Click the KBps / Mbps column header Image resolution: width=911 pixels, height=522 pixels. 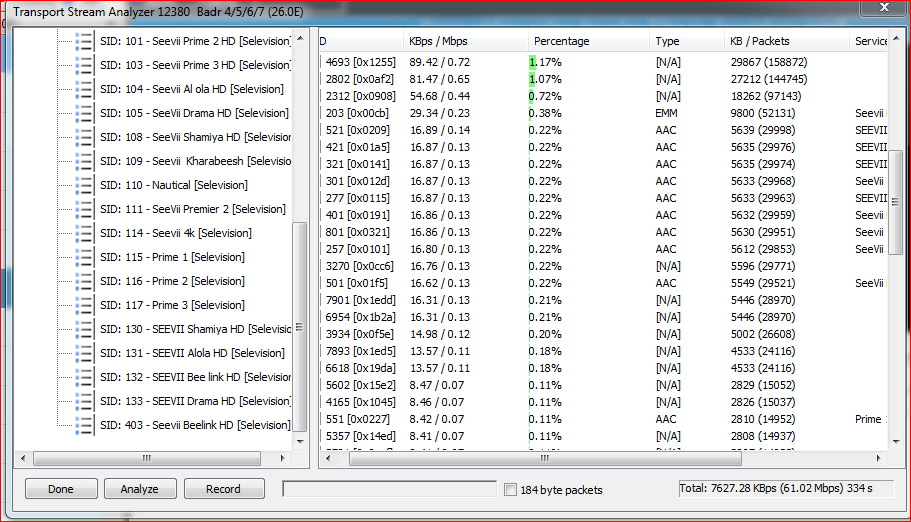(438, 41)
